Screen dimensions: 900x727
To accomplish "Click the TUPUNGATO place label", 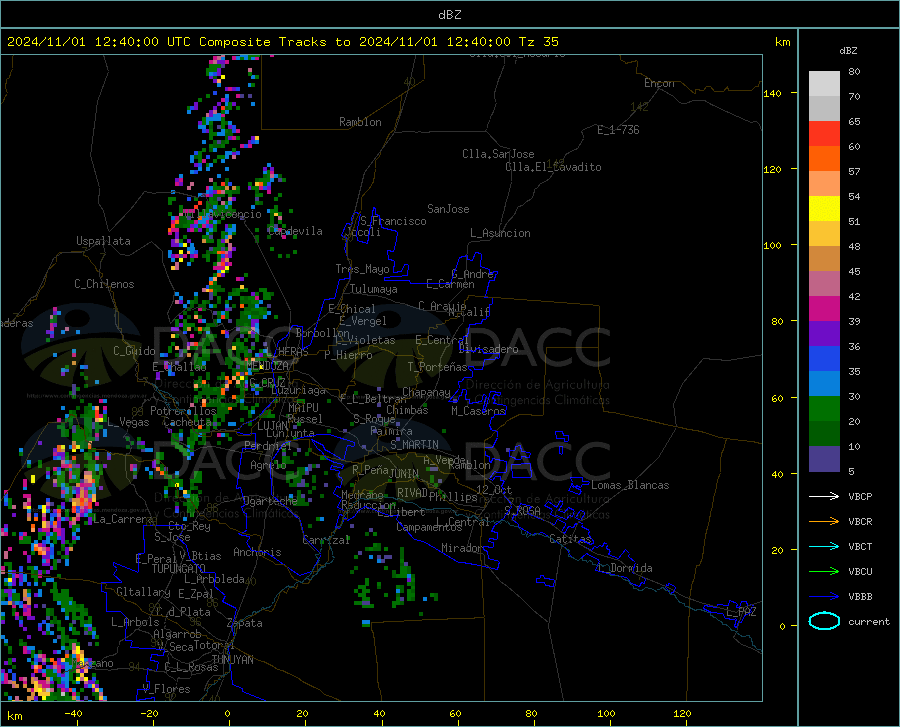I will click(179, 569).
